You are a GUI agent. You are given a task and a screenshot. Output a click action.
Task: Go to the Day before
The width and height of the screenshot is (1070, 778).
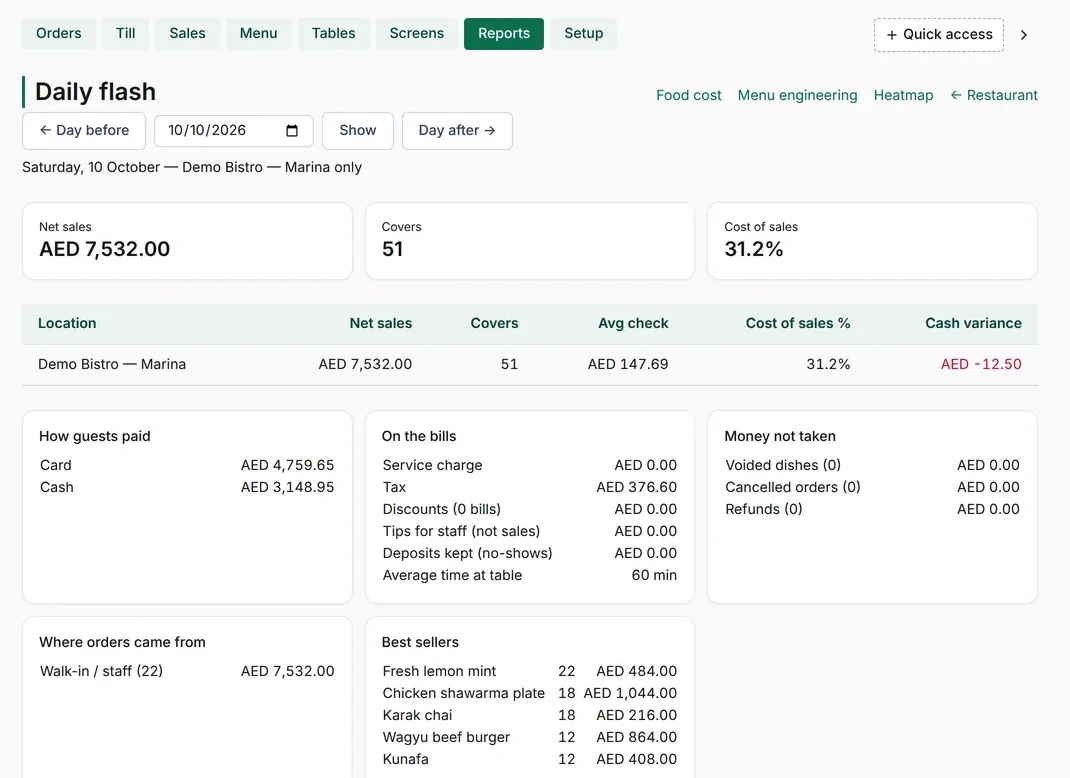[84, 130]
